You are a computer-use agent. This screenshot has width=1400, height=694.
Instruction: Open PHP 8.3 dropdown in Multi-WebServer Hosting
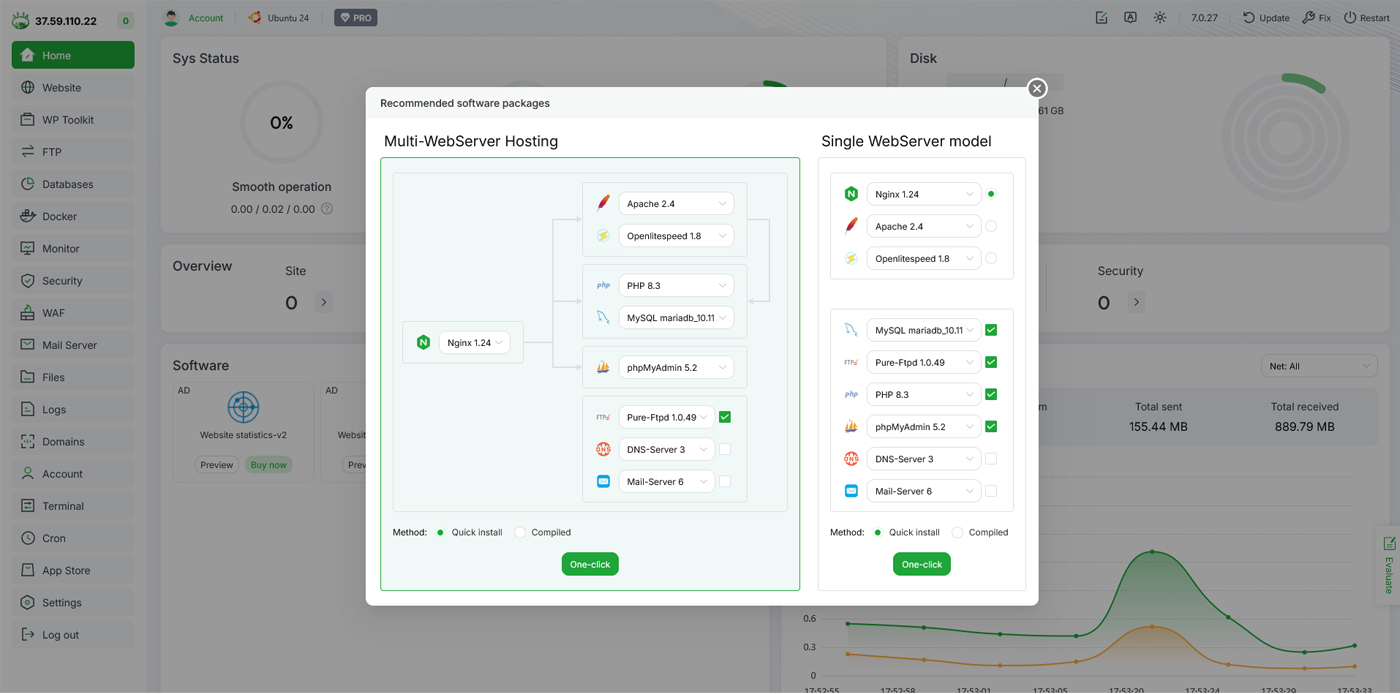(676, 286)
